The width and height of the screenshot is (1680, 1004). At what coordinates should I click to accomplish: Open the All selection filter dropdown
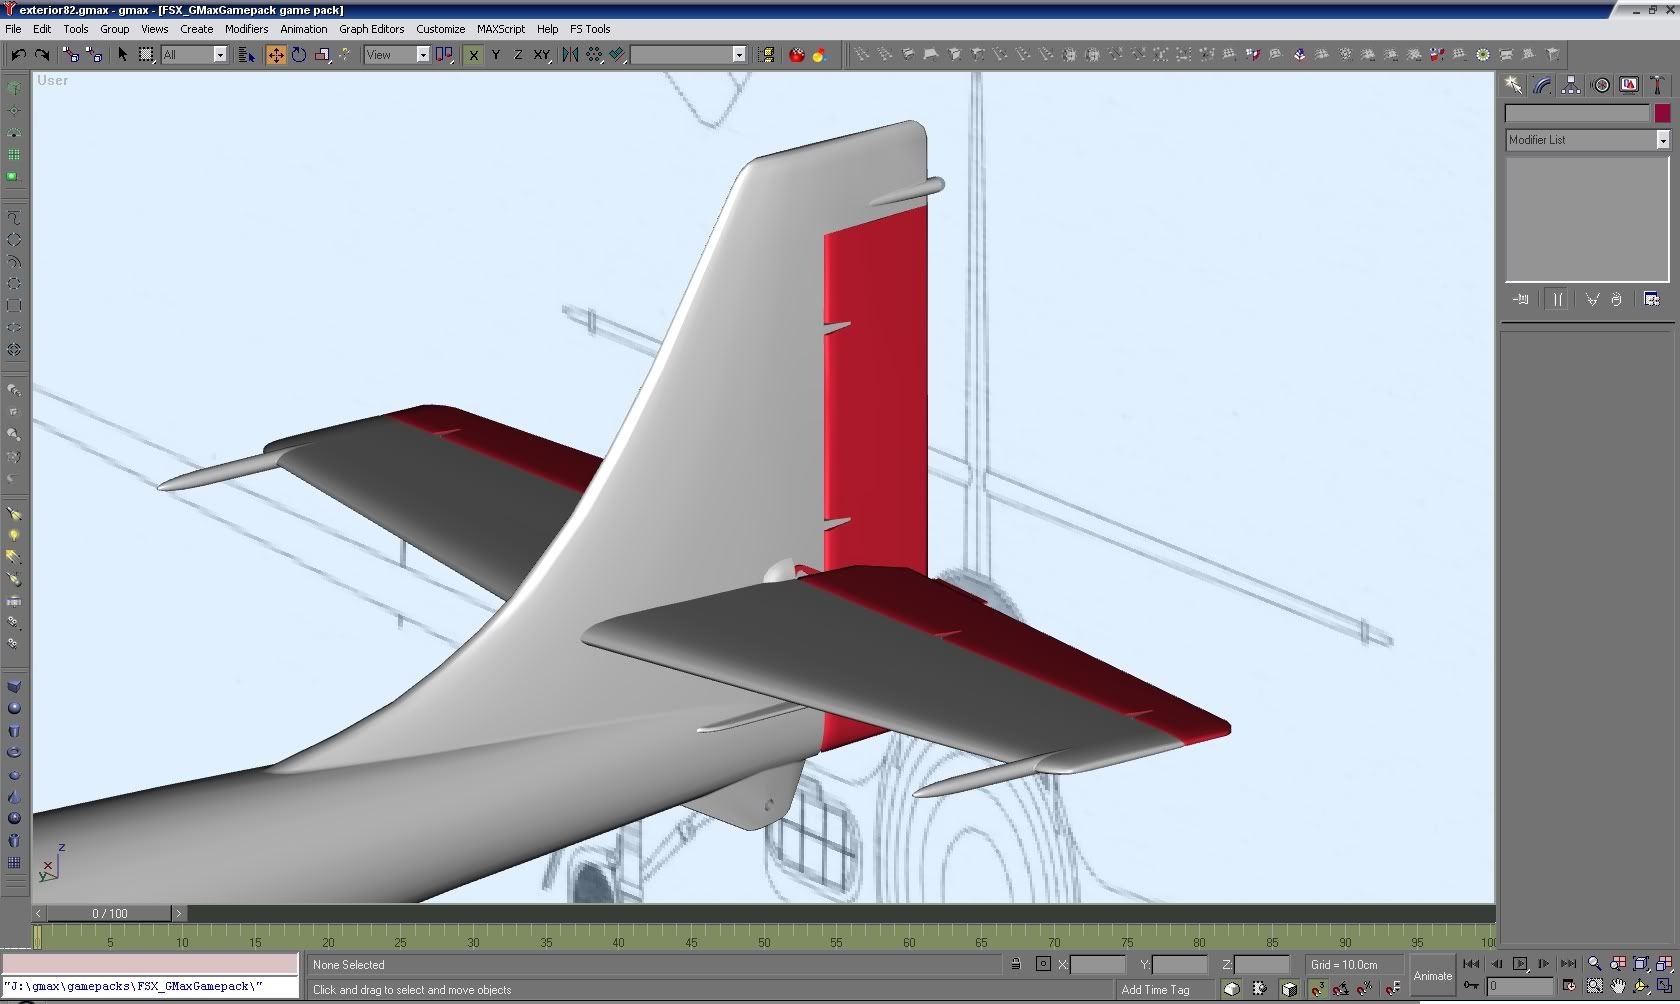point(220,55)
